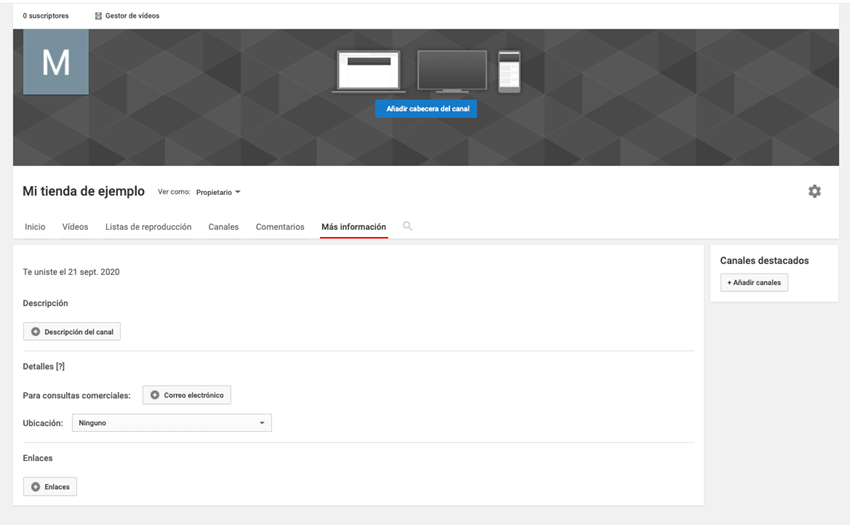
Task: Click the Gestor de vídeos icon
Action: (x=98, y=16)
